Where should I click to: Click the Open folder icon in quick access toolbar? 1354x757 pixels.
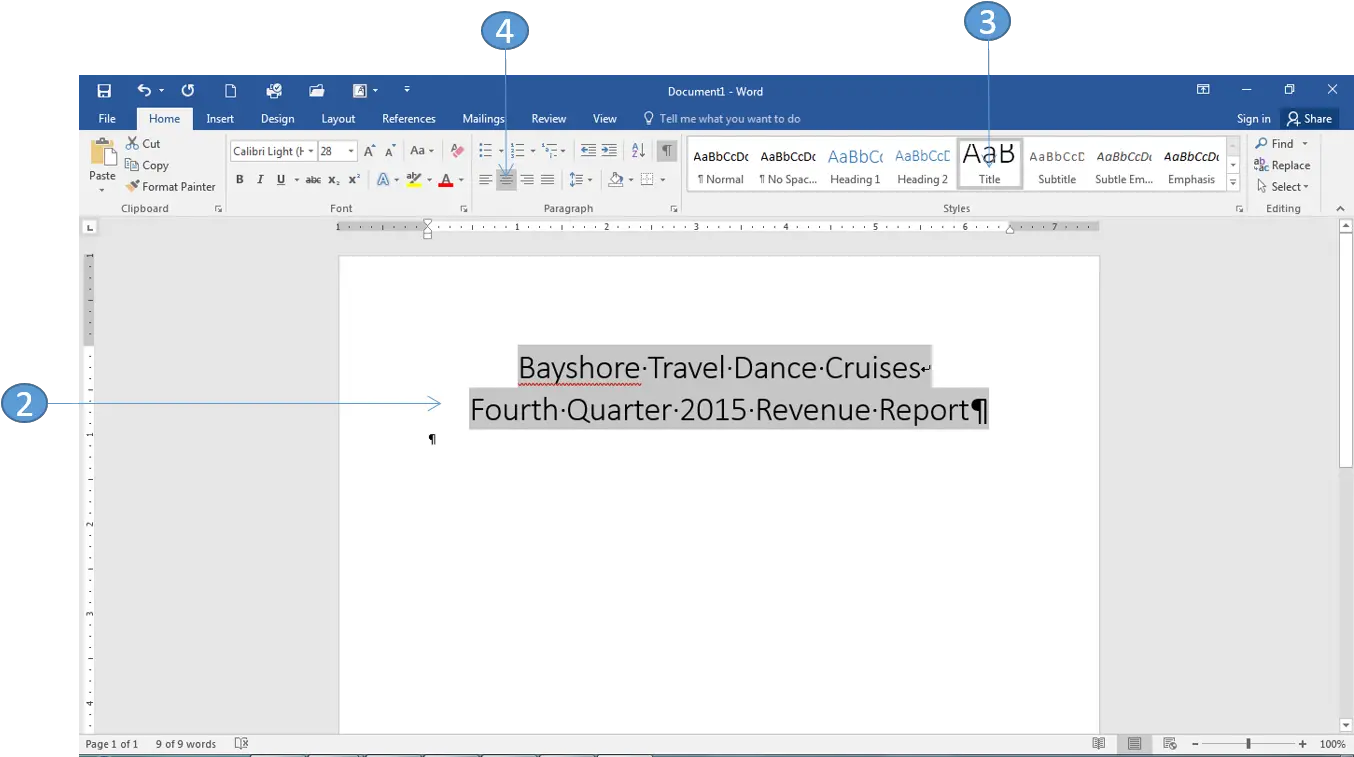click(x=317, y=91)
